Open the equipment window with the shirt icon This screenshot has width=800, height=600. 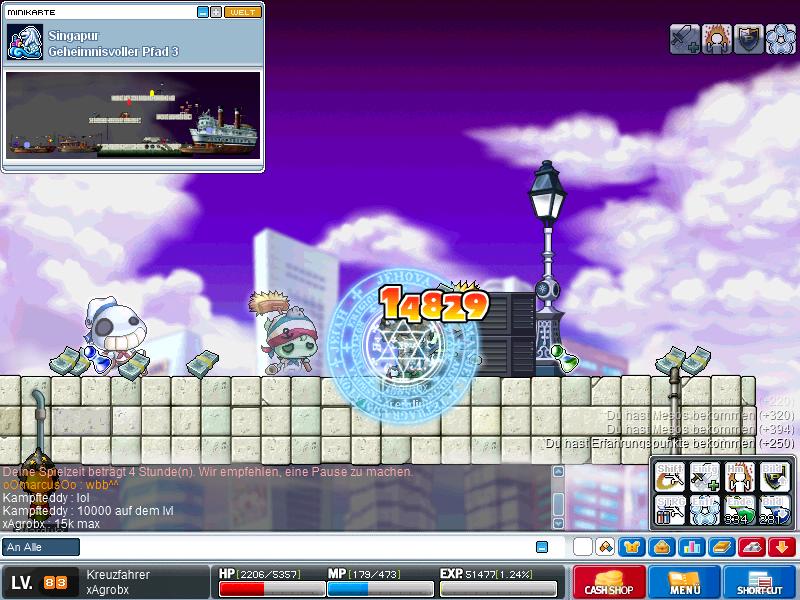click(633, 547)
